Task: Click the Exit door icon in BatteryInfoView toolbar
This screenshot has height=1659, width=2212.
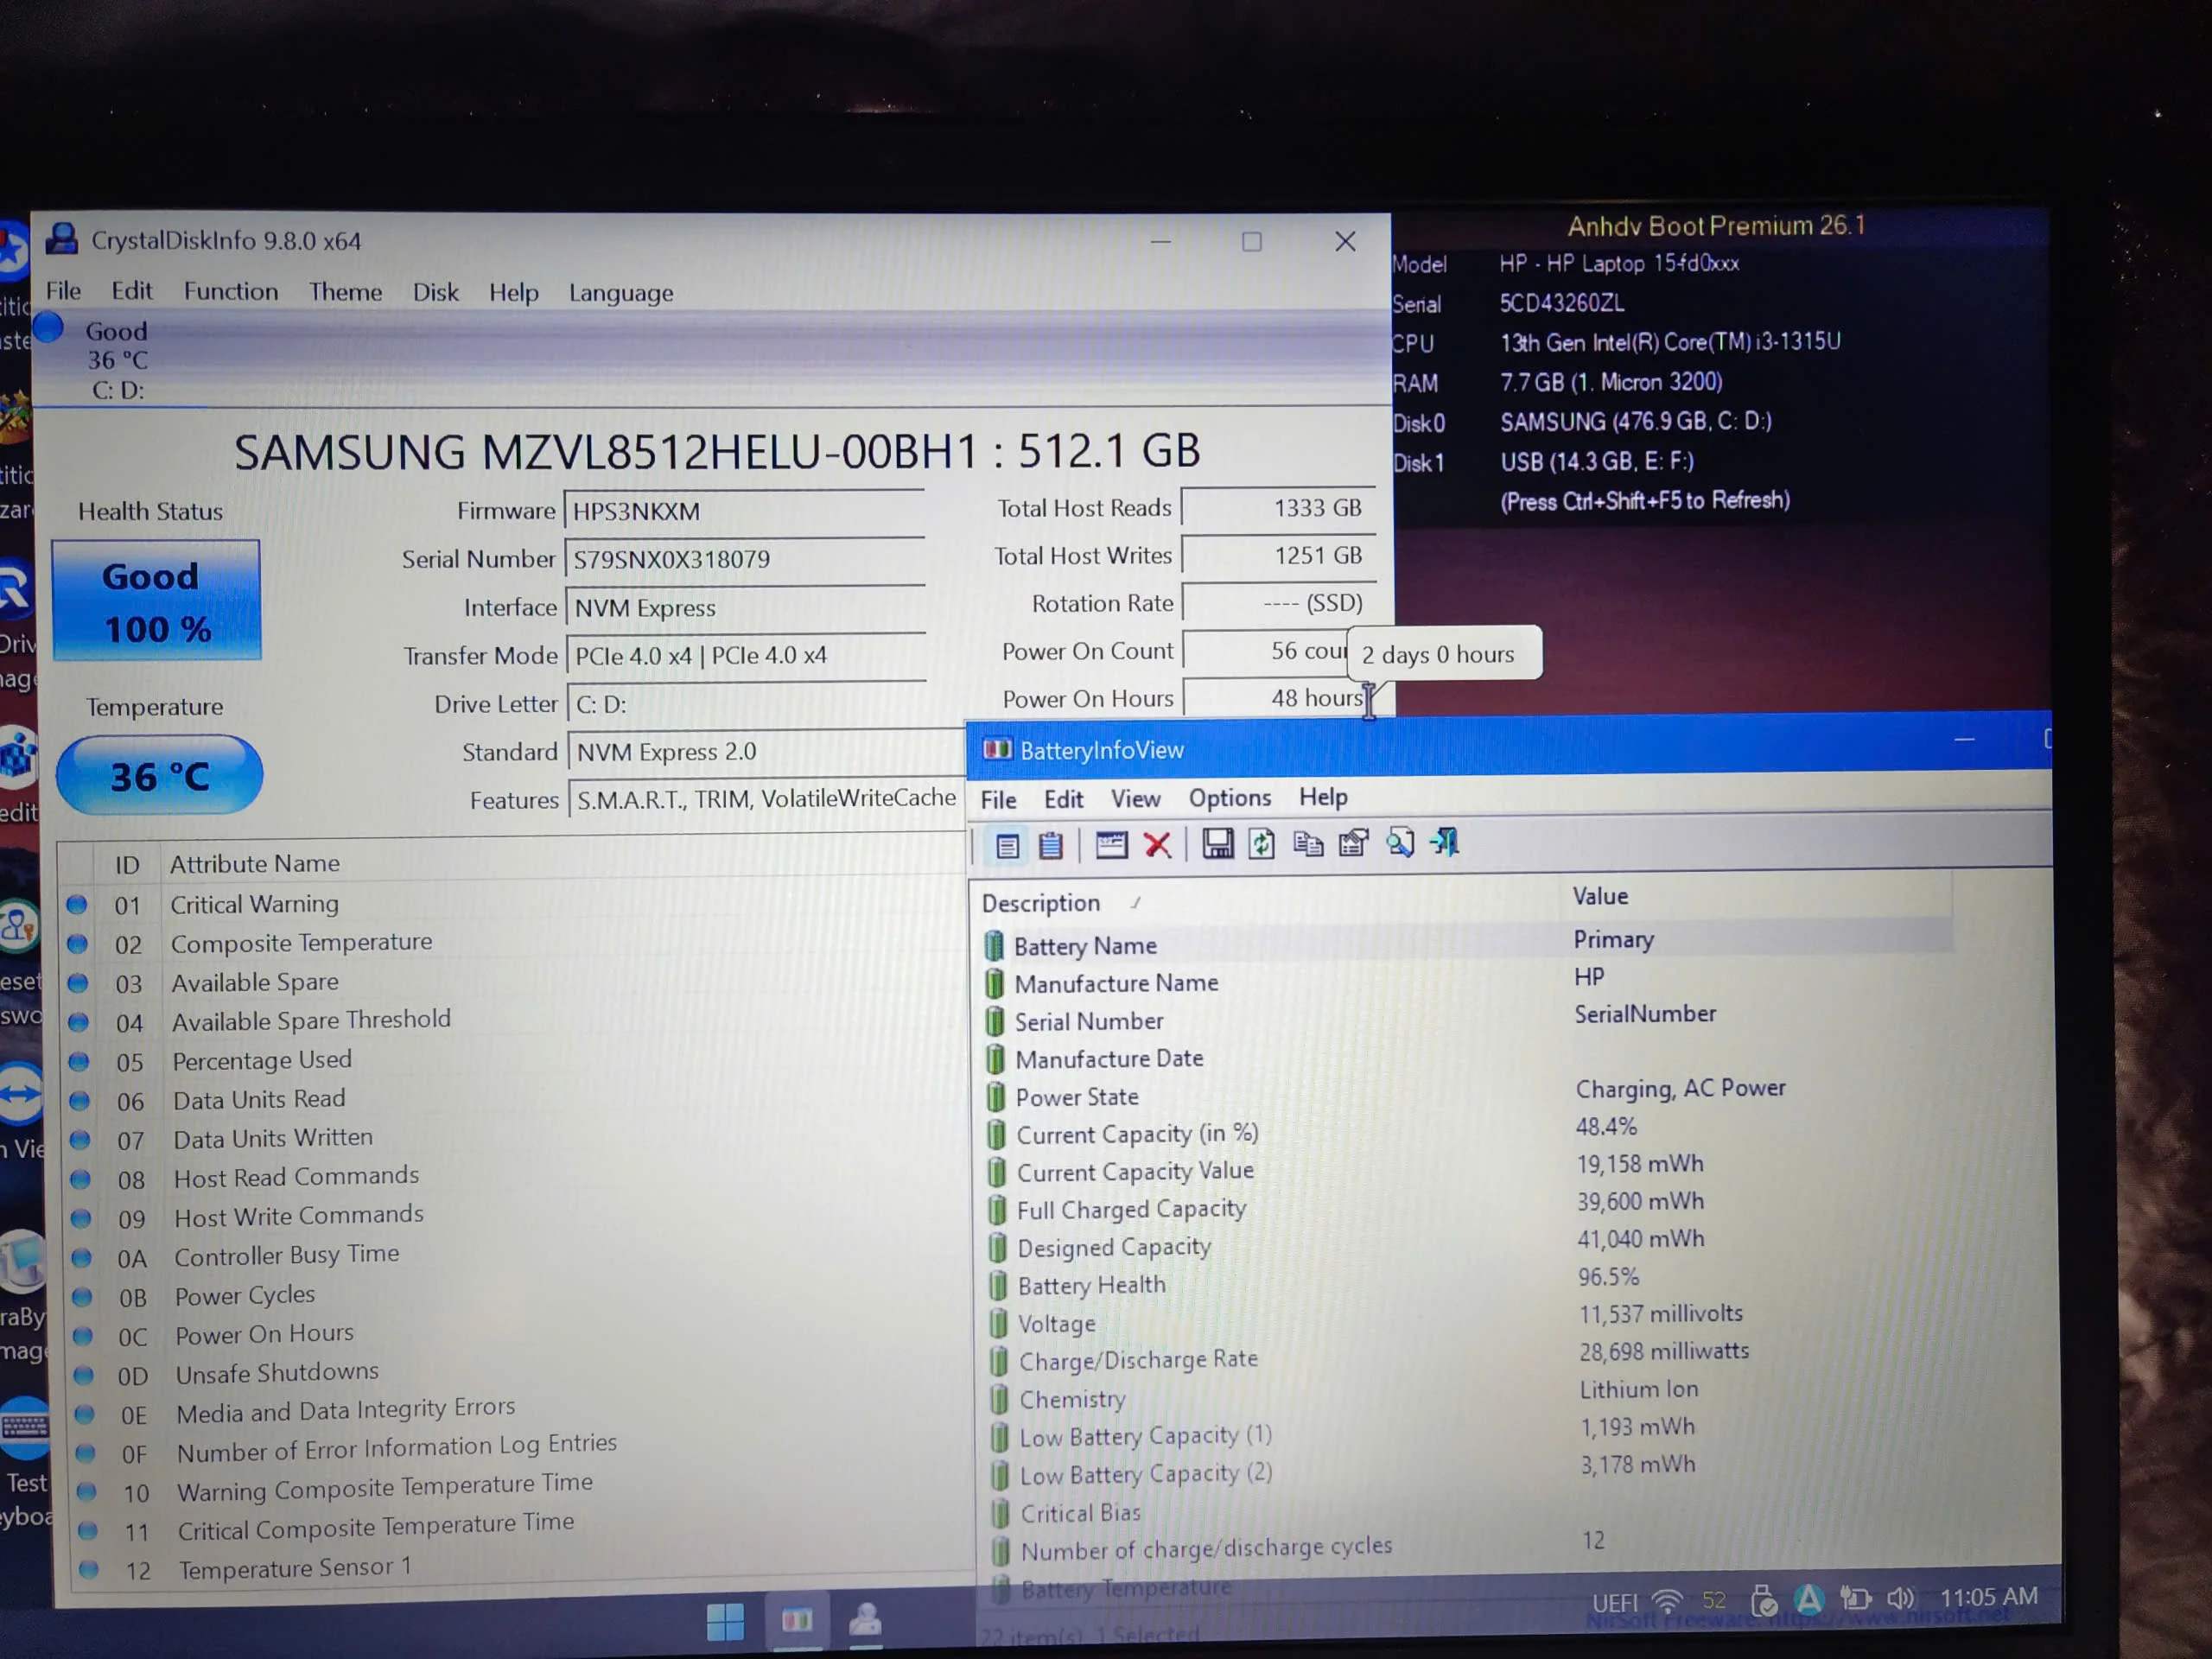Action: point(1446,842)
